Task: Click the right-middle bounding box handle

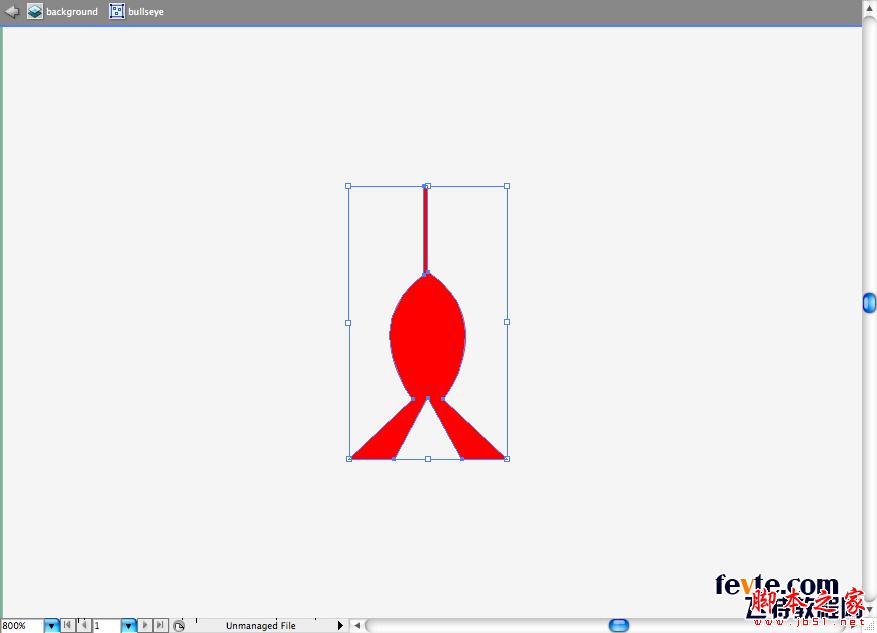Action: (x=507, y=322)
